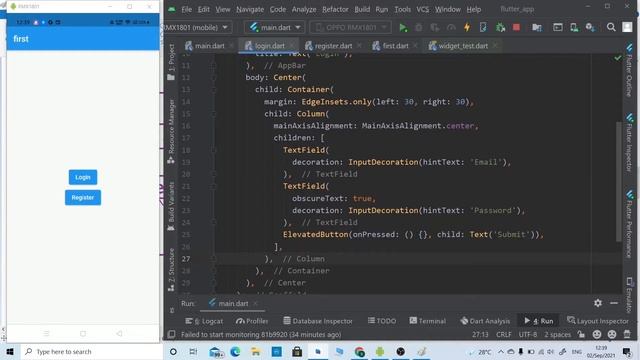
Task: Open the TODO tool window
Action: (x=382, y=321)
